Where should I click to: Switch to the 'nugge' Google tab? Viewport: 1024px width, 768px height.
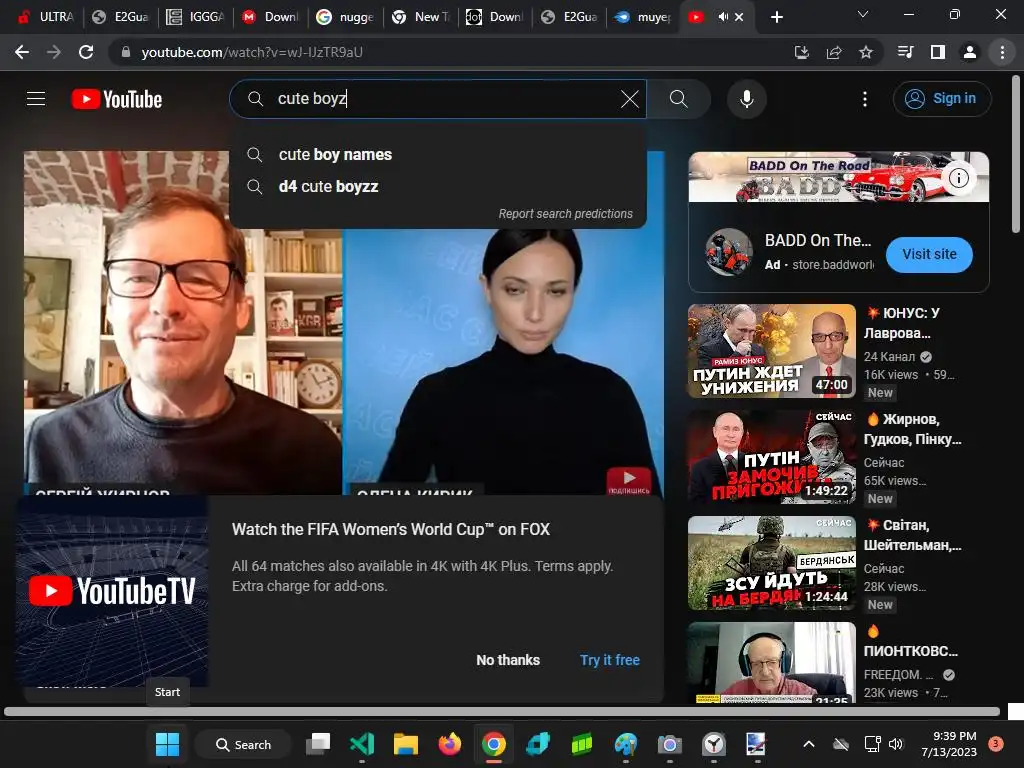(x=345, y=17)
